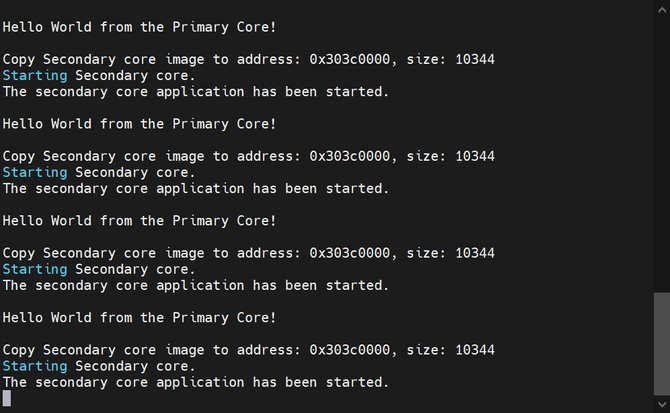Click address "0x303c0000" in the third Copy line
The width and height of the screenshot is (670, 413).
349,253
